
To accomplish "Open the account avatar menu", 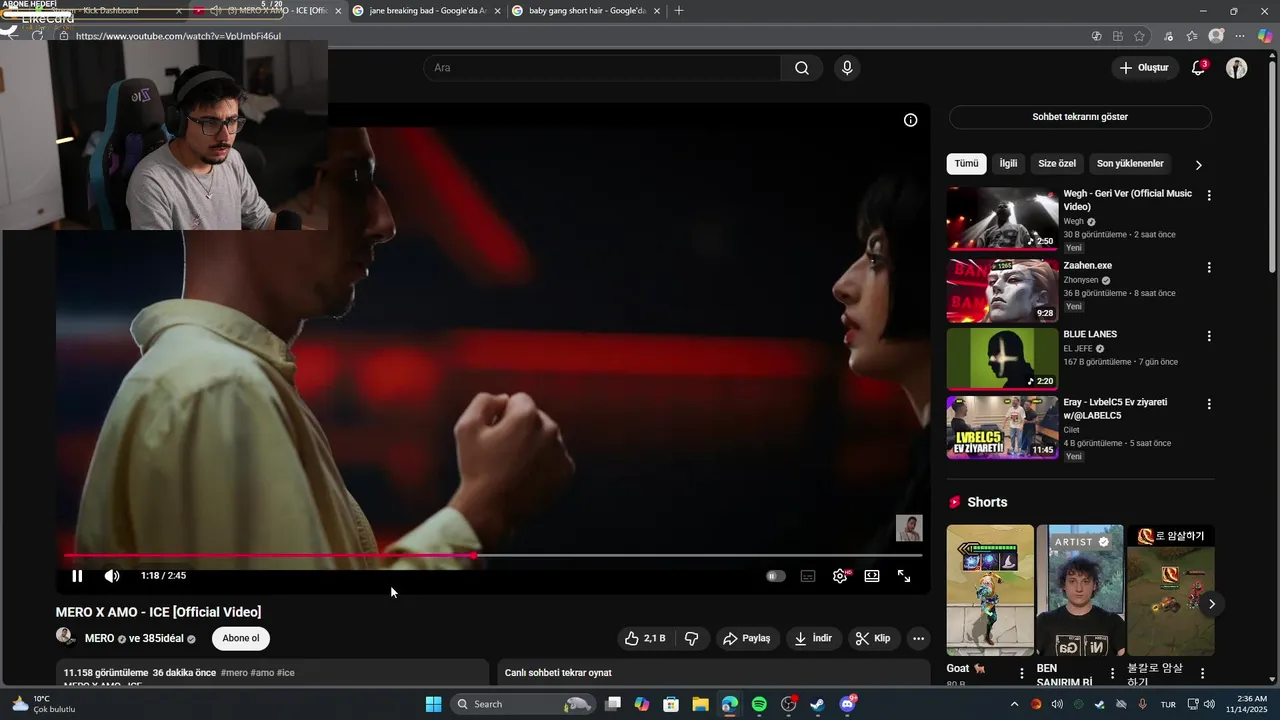I will point(1237,68).
